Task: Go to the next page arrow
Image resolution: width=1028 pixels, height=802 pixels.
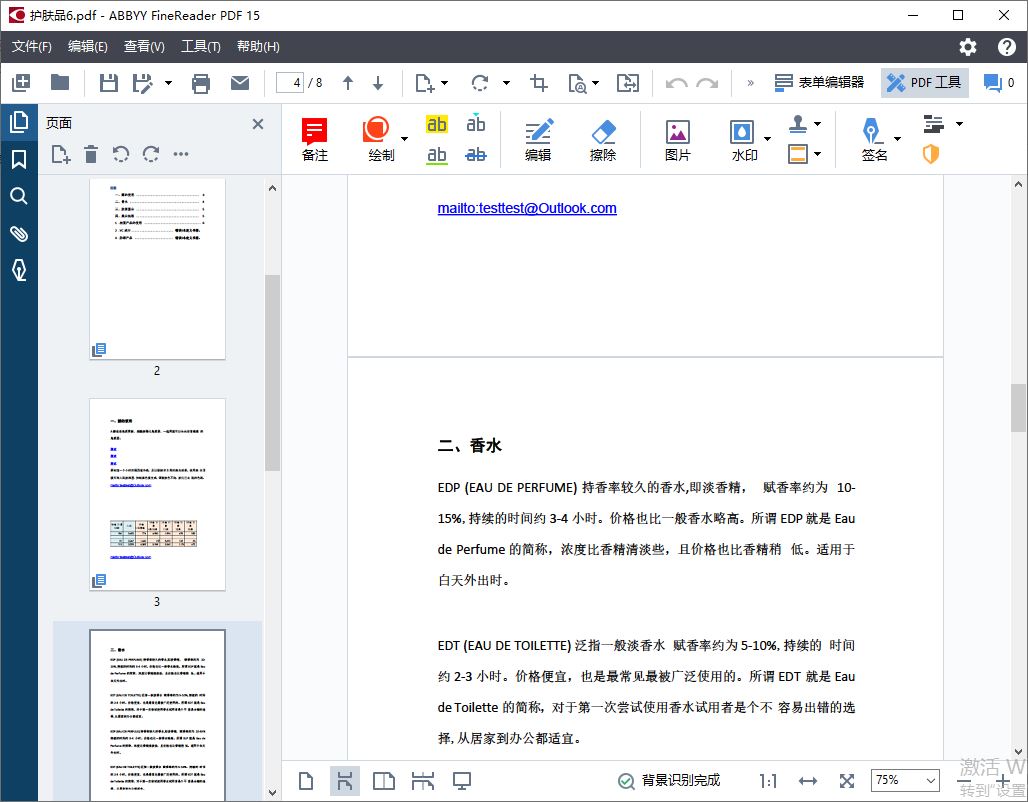Action: [x=378, y=83]
